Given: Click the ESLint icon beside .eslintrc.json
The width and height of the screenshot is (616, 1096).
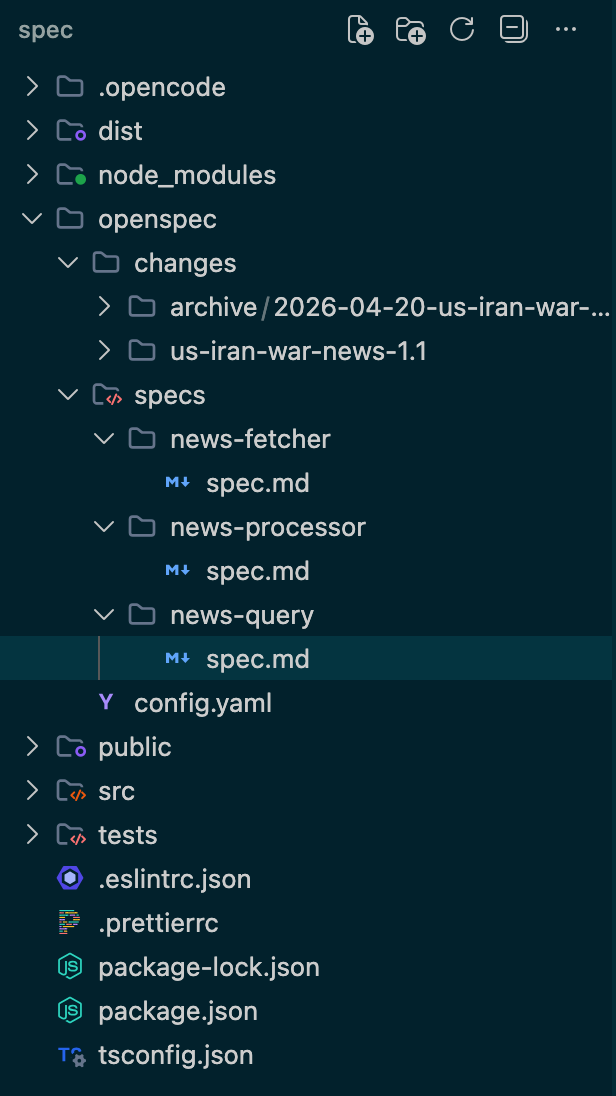Looking at the screenshot, I should pos(70,879).
